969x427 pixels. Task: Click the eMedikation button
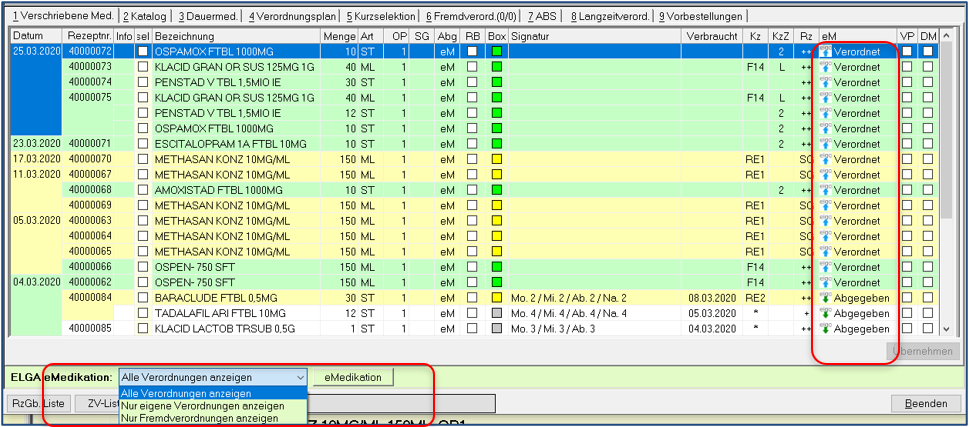[x=353, y=377]
